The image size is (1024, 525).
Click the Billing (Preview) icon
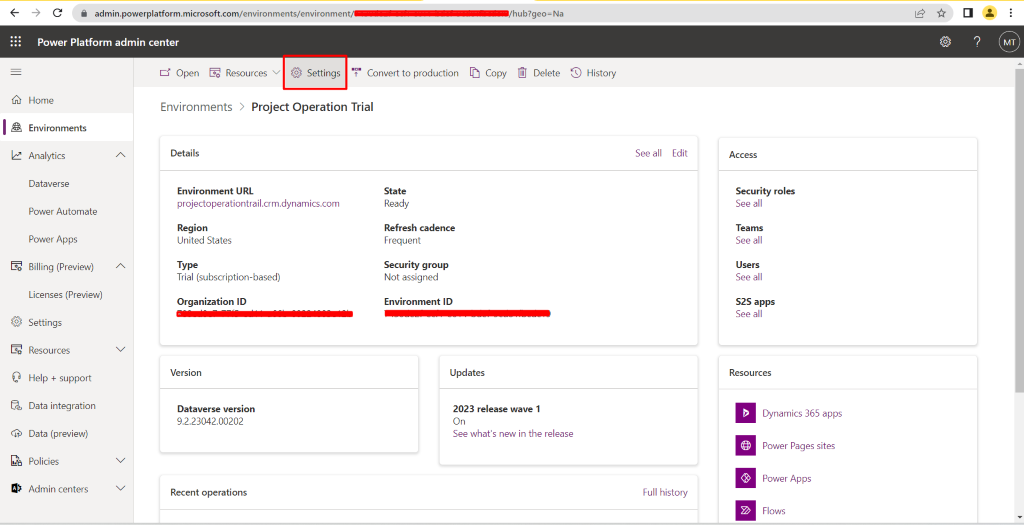[x=16, y=266]
